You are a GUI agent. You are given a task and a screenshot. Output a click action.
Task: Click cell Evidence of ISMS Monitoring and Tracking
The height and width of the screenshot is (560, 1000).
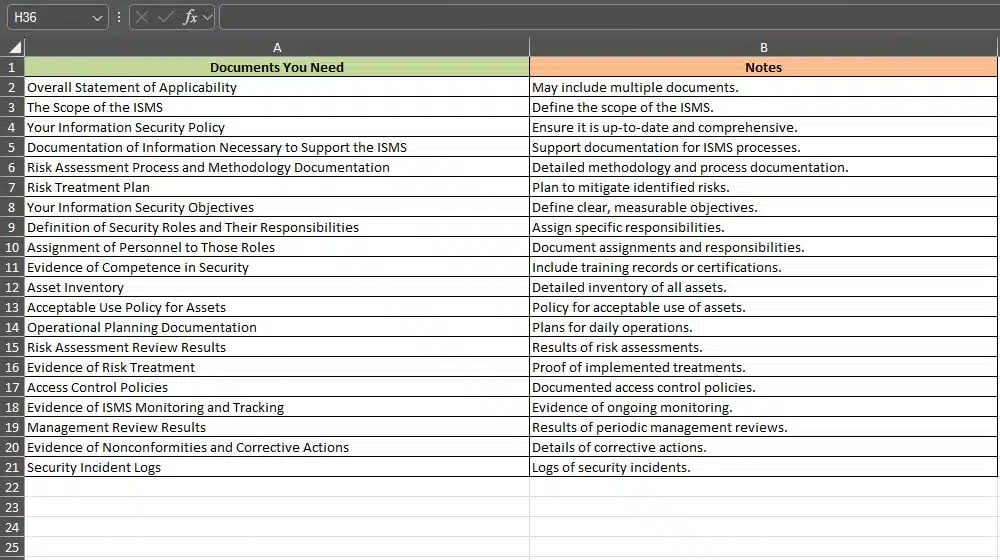(277, 407)
